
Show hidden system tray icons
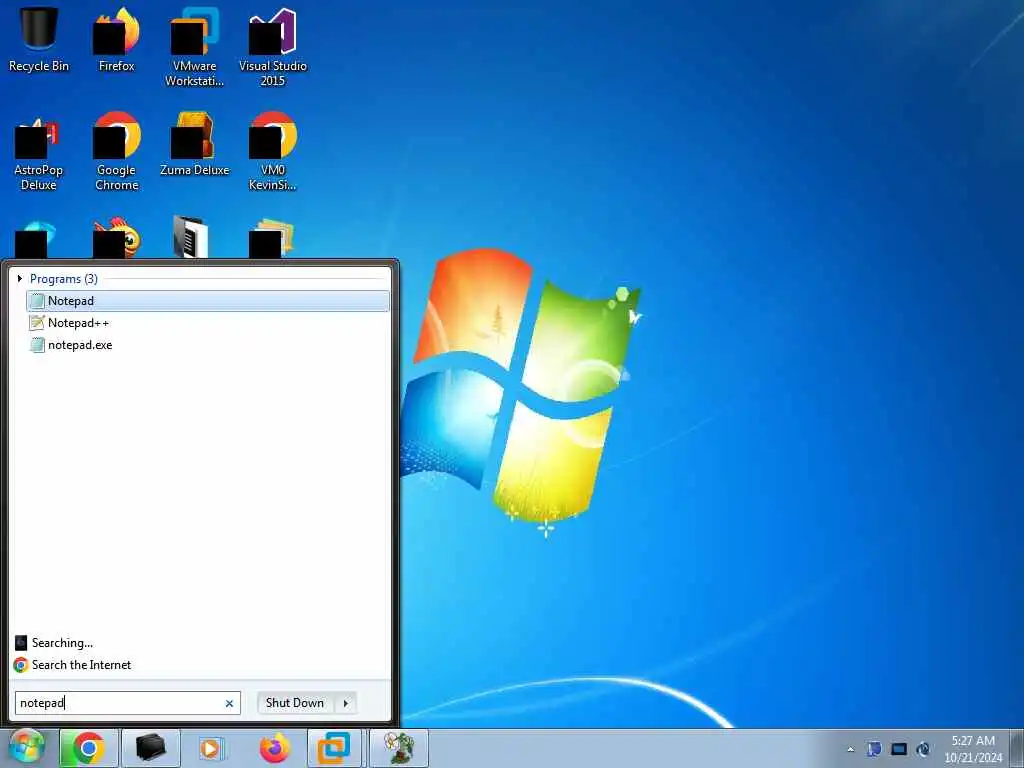point(850,749)
